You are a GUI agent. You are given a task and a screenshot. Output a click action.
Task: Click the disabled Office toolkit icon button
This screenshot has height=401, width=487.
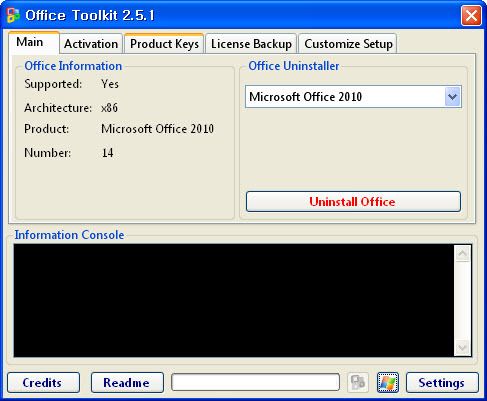358,382
